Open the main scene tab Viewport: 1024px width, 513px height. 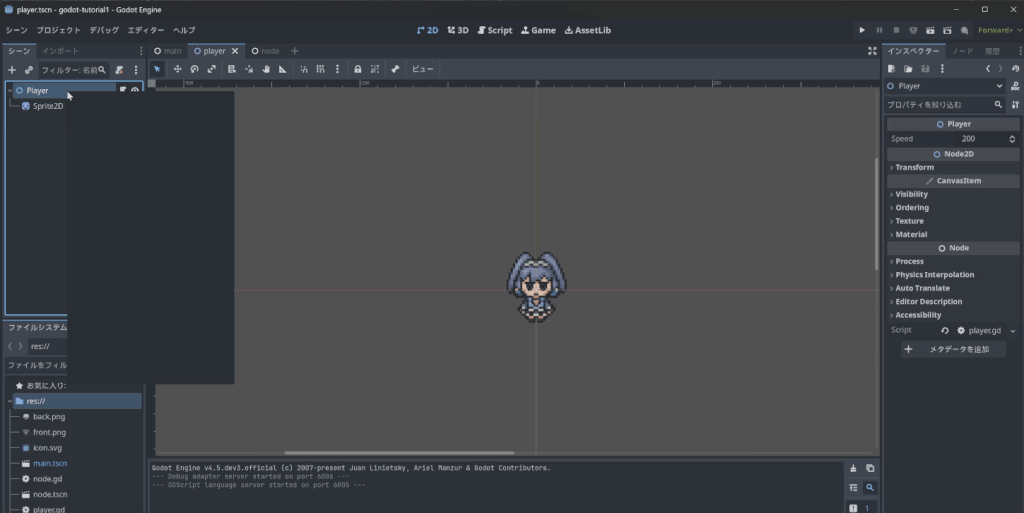tap(168, 51)
